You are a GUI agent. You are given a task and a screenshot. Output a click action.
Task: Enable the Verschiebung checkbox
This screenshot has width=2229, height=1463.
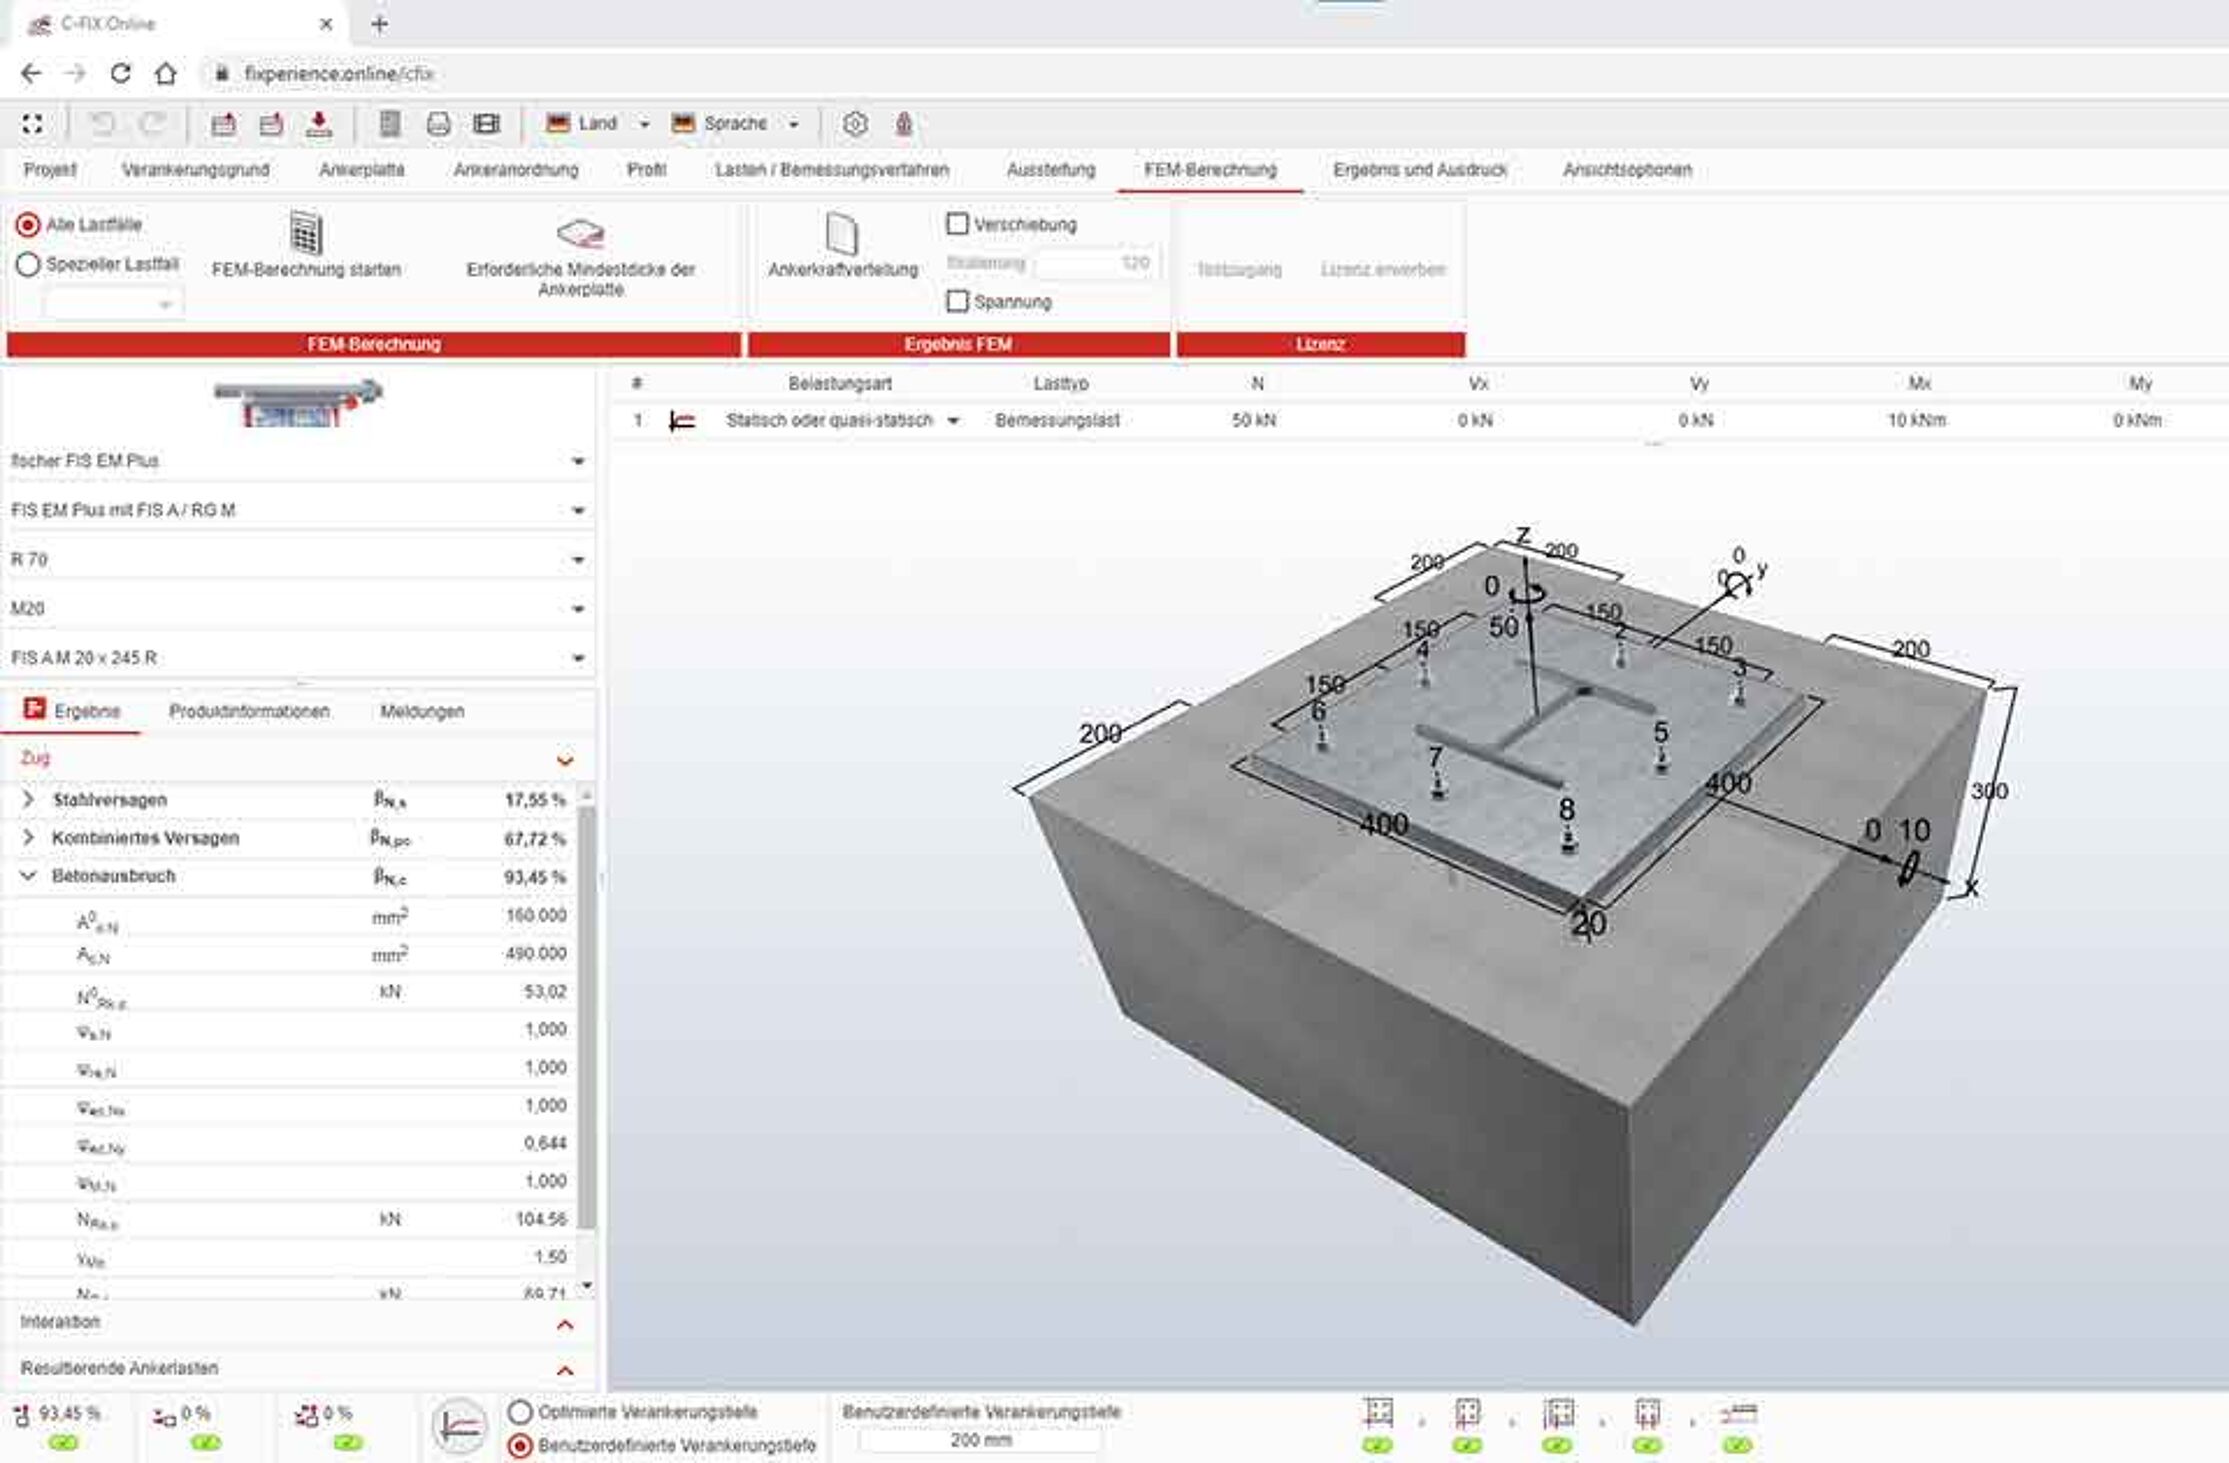pyautogui.click(x=958, y=224)
